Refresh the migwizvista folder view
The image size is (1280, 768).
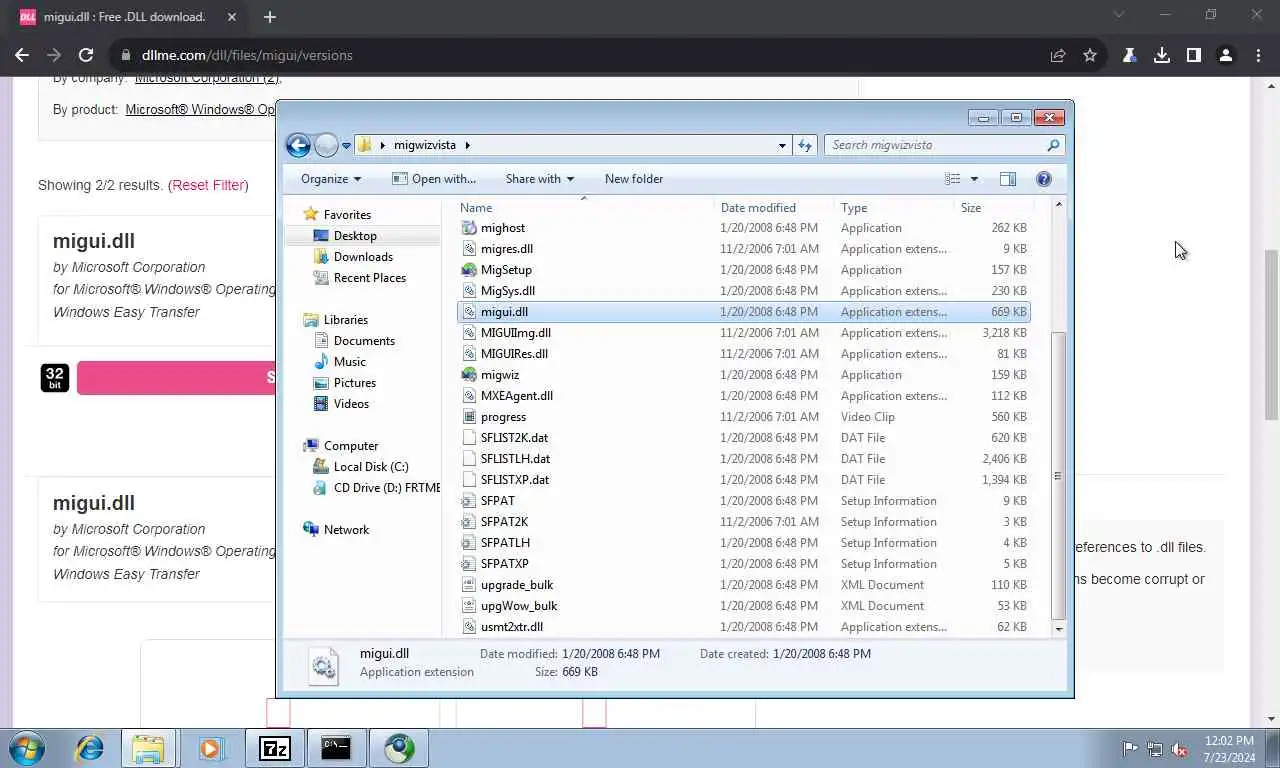point(805,145)
